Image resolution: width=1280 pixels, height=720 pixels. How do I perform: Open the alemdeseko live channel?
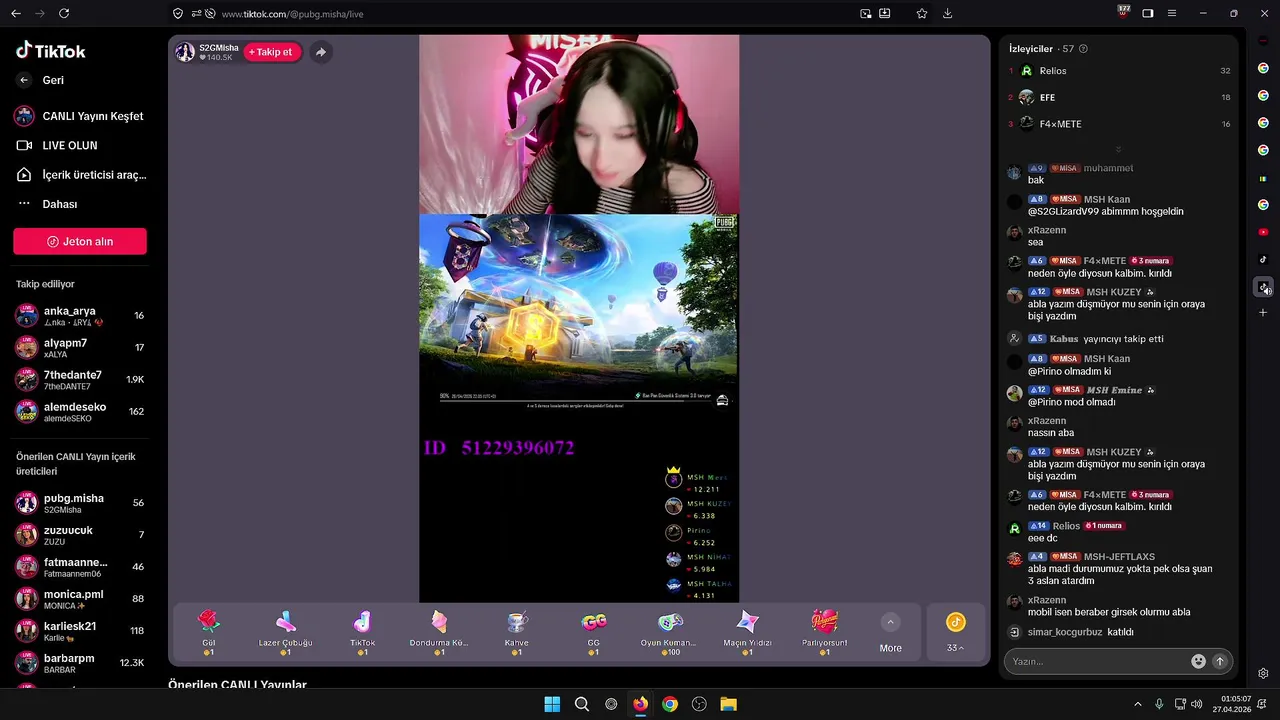tap(80, 412)
